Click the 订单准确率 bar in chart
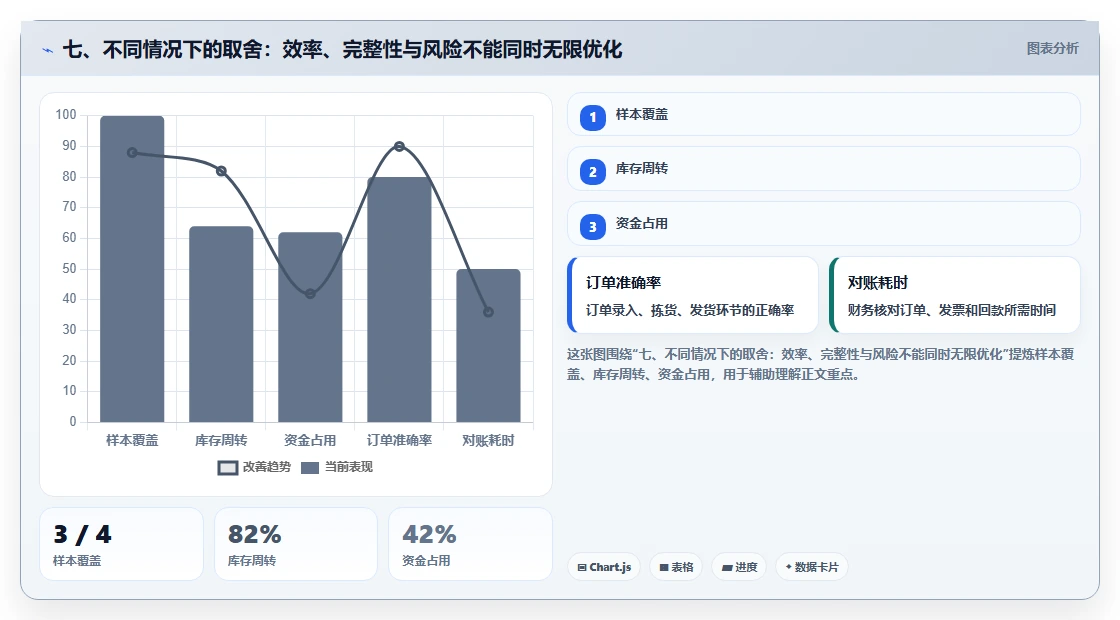 pos(399,300)
